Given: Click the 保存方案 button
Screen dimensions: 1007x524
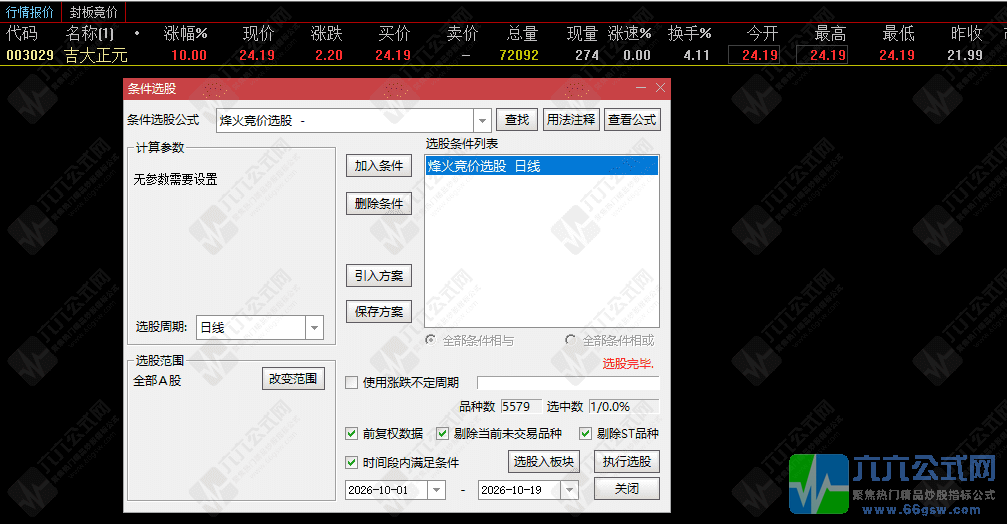Looking at the screenshot, I should (x=379, y=311).
